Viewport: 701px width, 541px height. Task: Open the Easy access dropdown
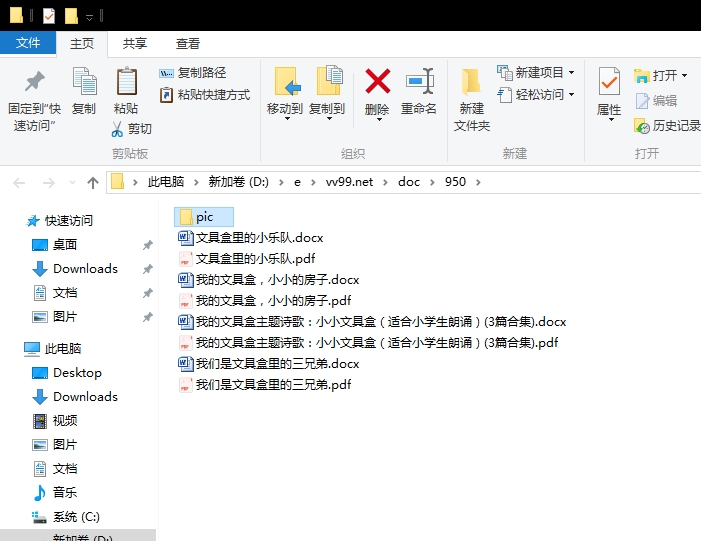point(536,95)
